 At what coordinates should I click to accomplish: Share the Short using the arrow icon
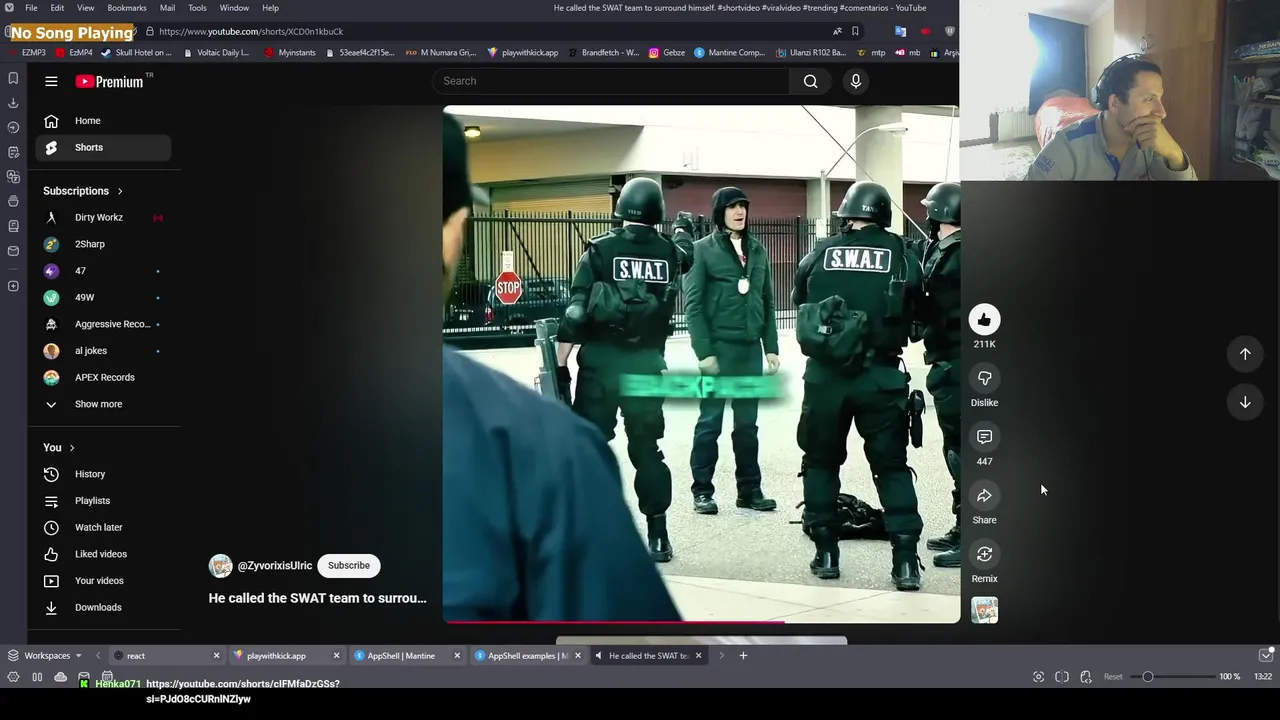[984, 496]
